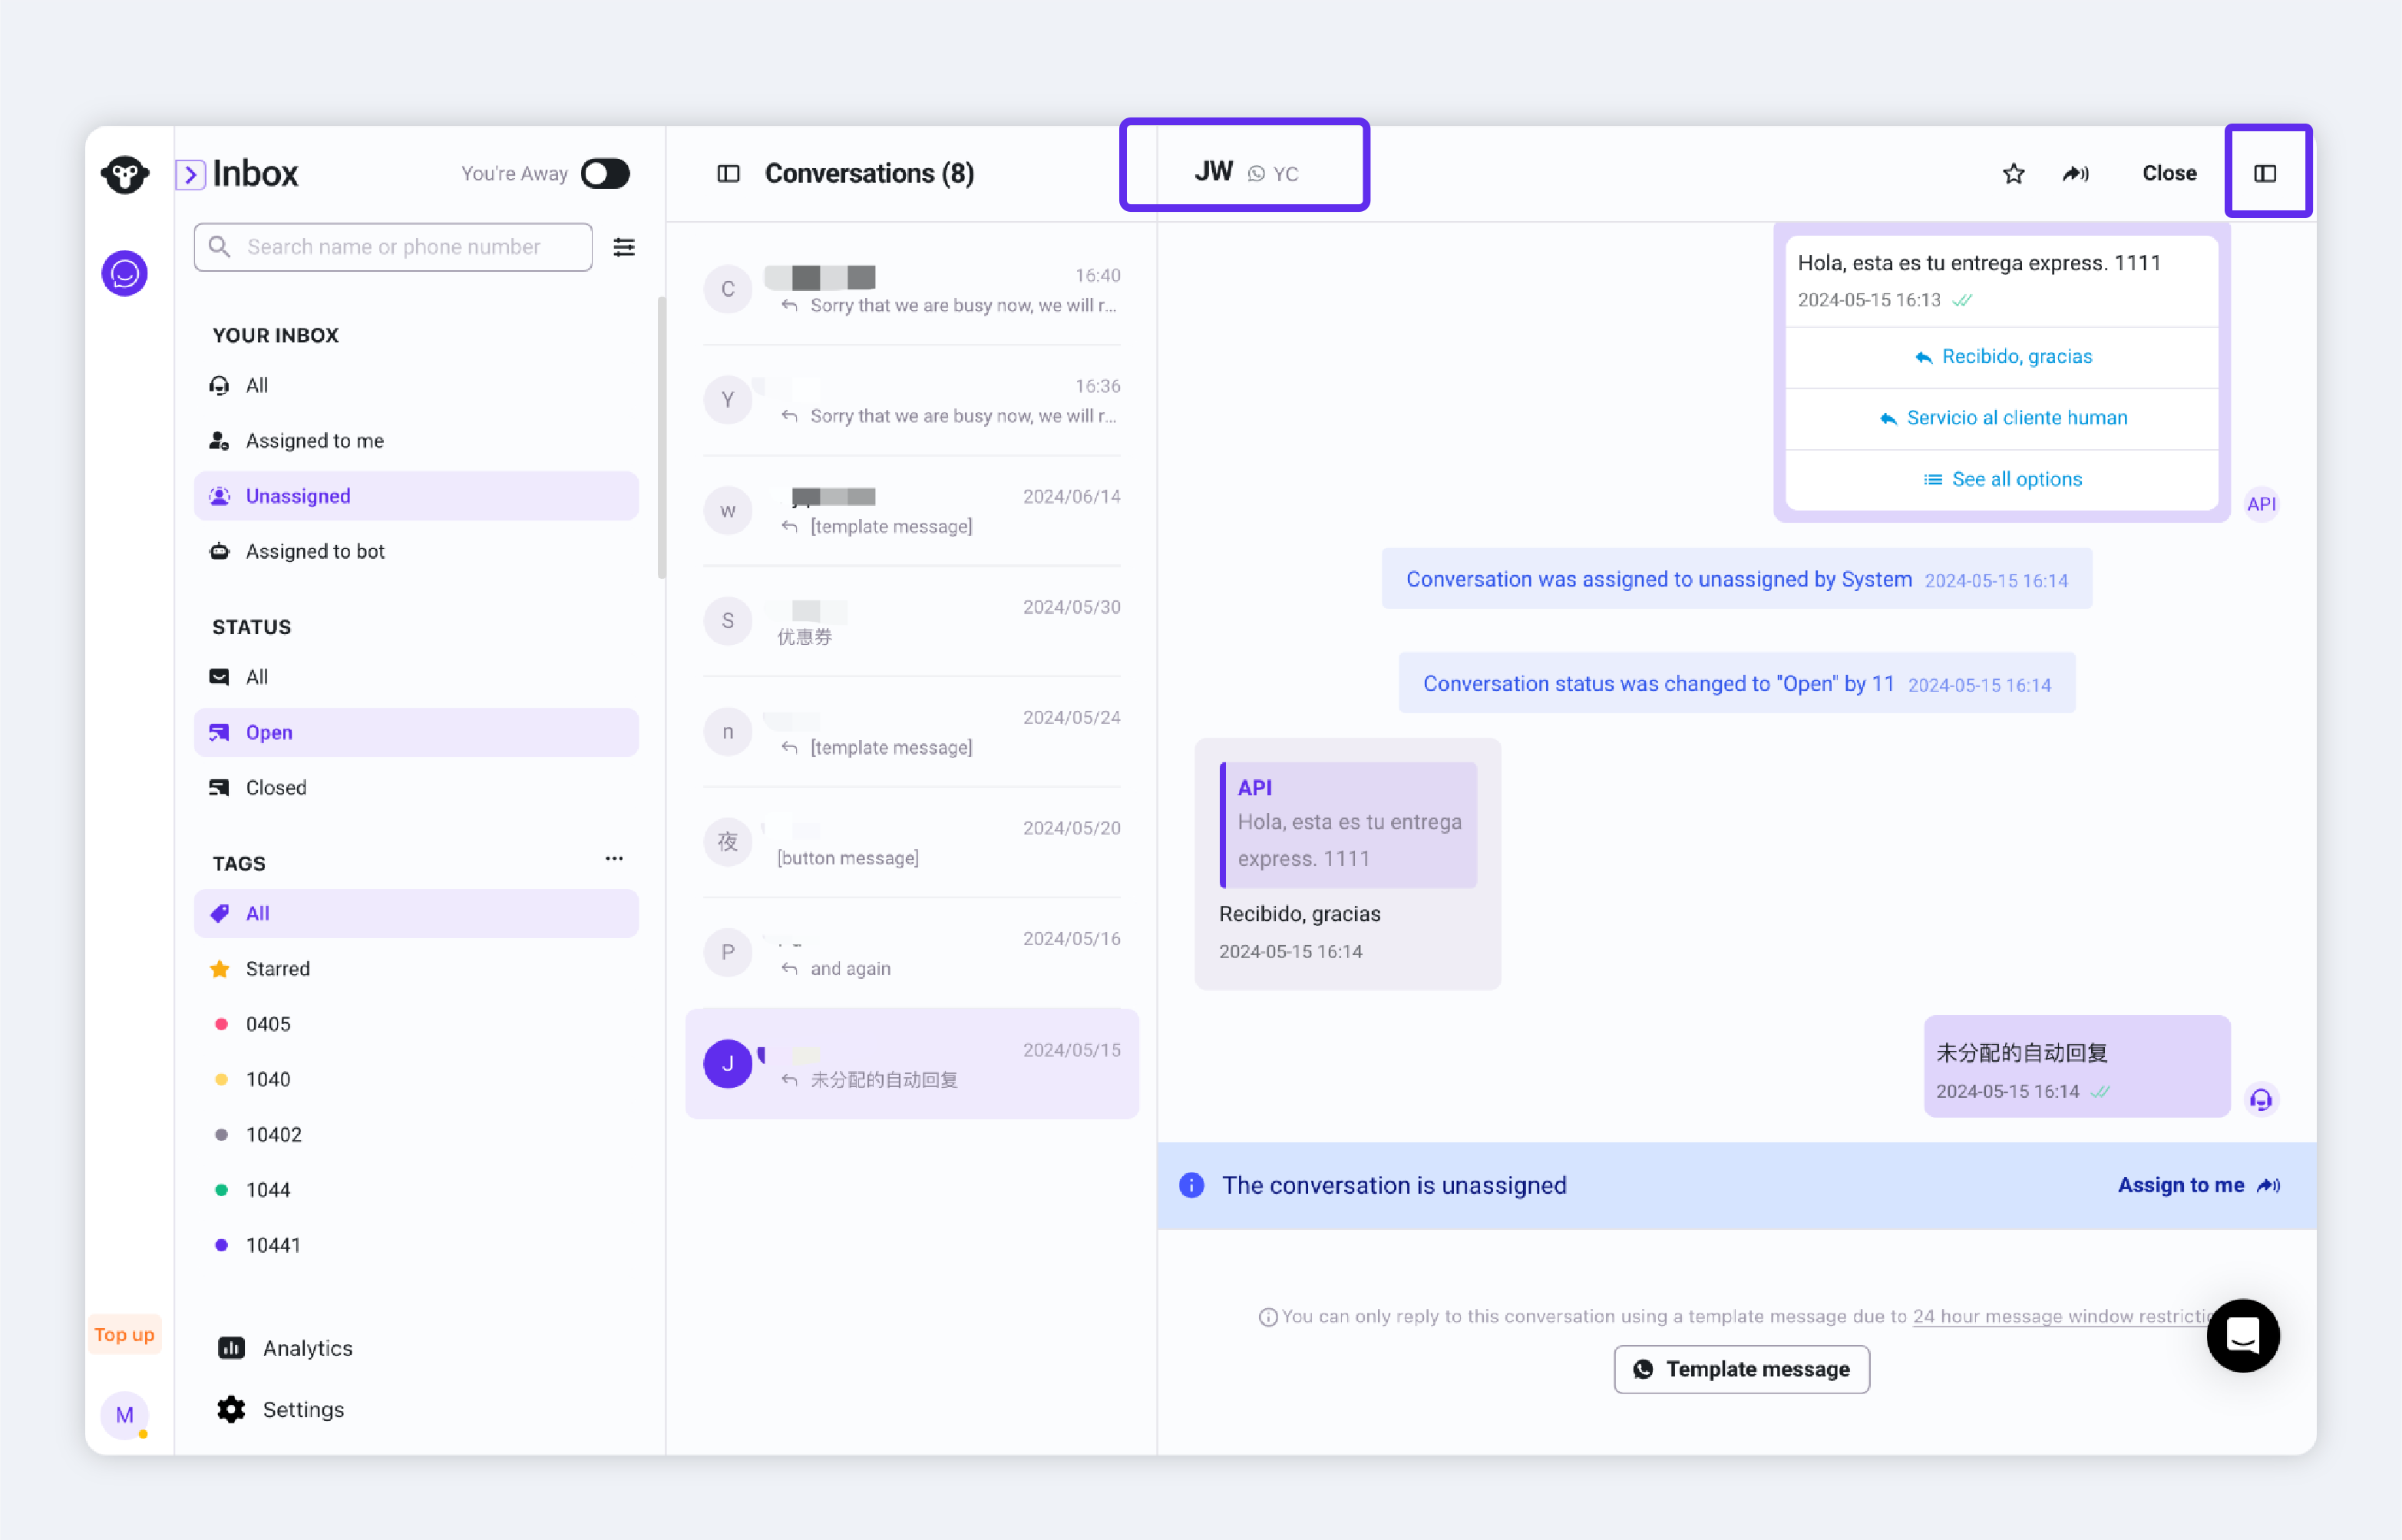Expand See all options in message
This screenshot has height=1540, width=2402.
(2002, 479)
